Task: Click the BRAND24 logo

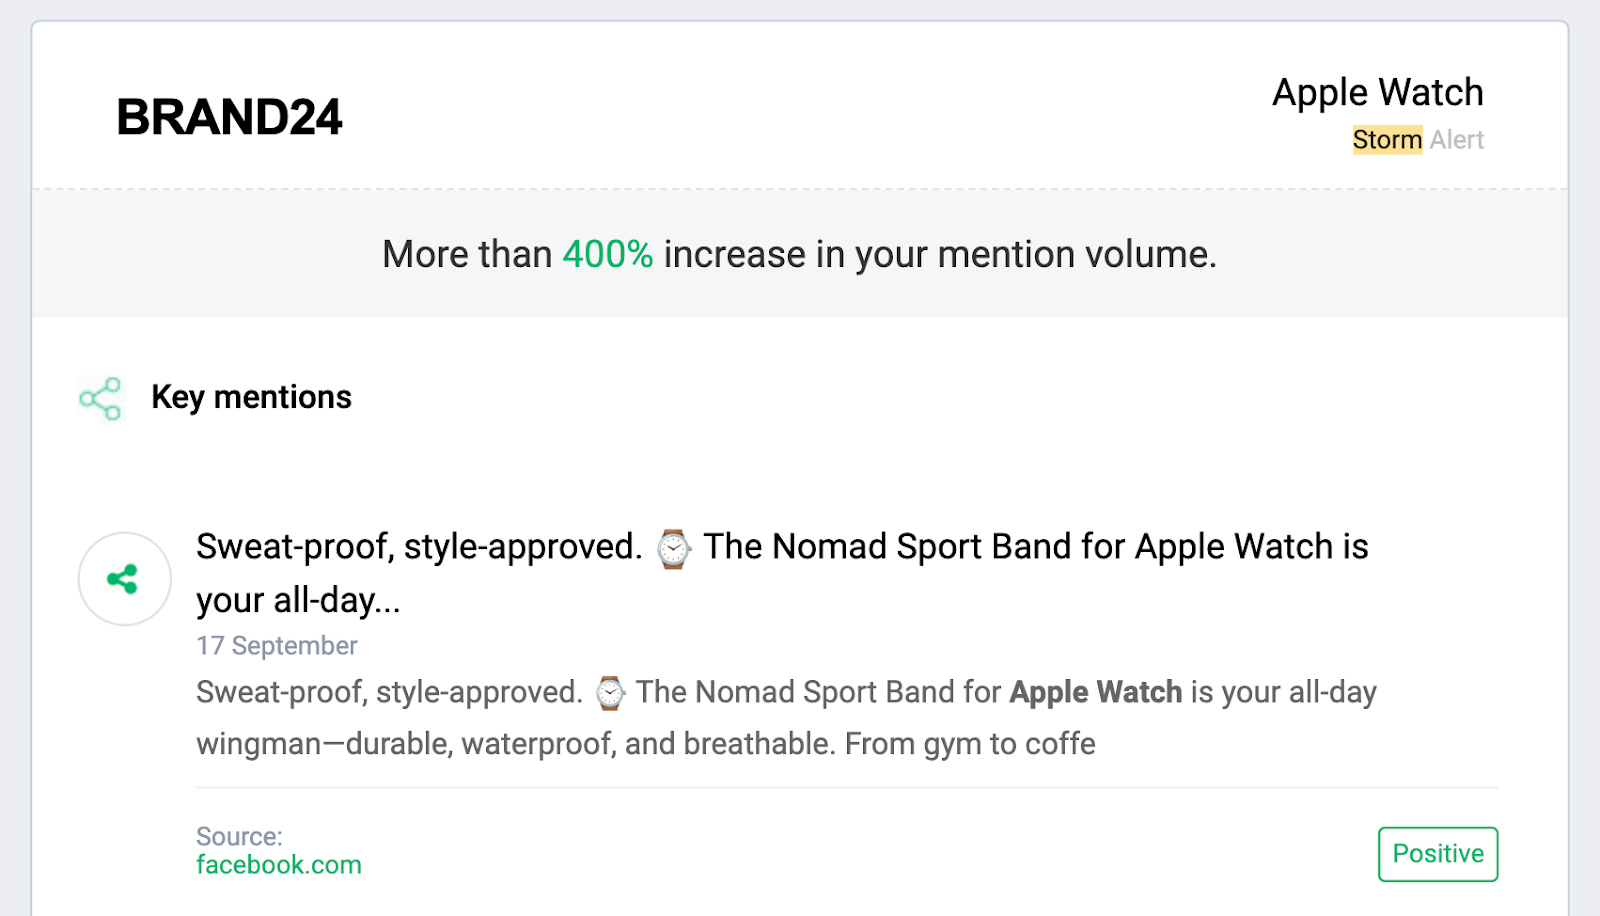Action: (x=229, y=117)
